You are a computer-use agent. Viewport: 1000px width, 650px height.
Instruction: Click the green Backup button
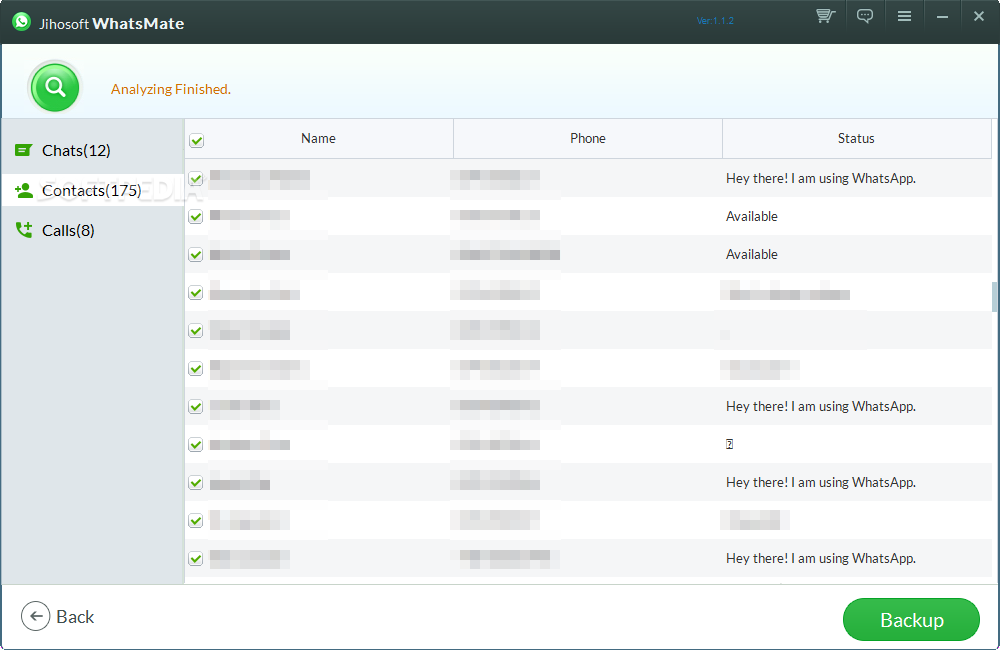pos(911,619)
